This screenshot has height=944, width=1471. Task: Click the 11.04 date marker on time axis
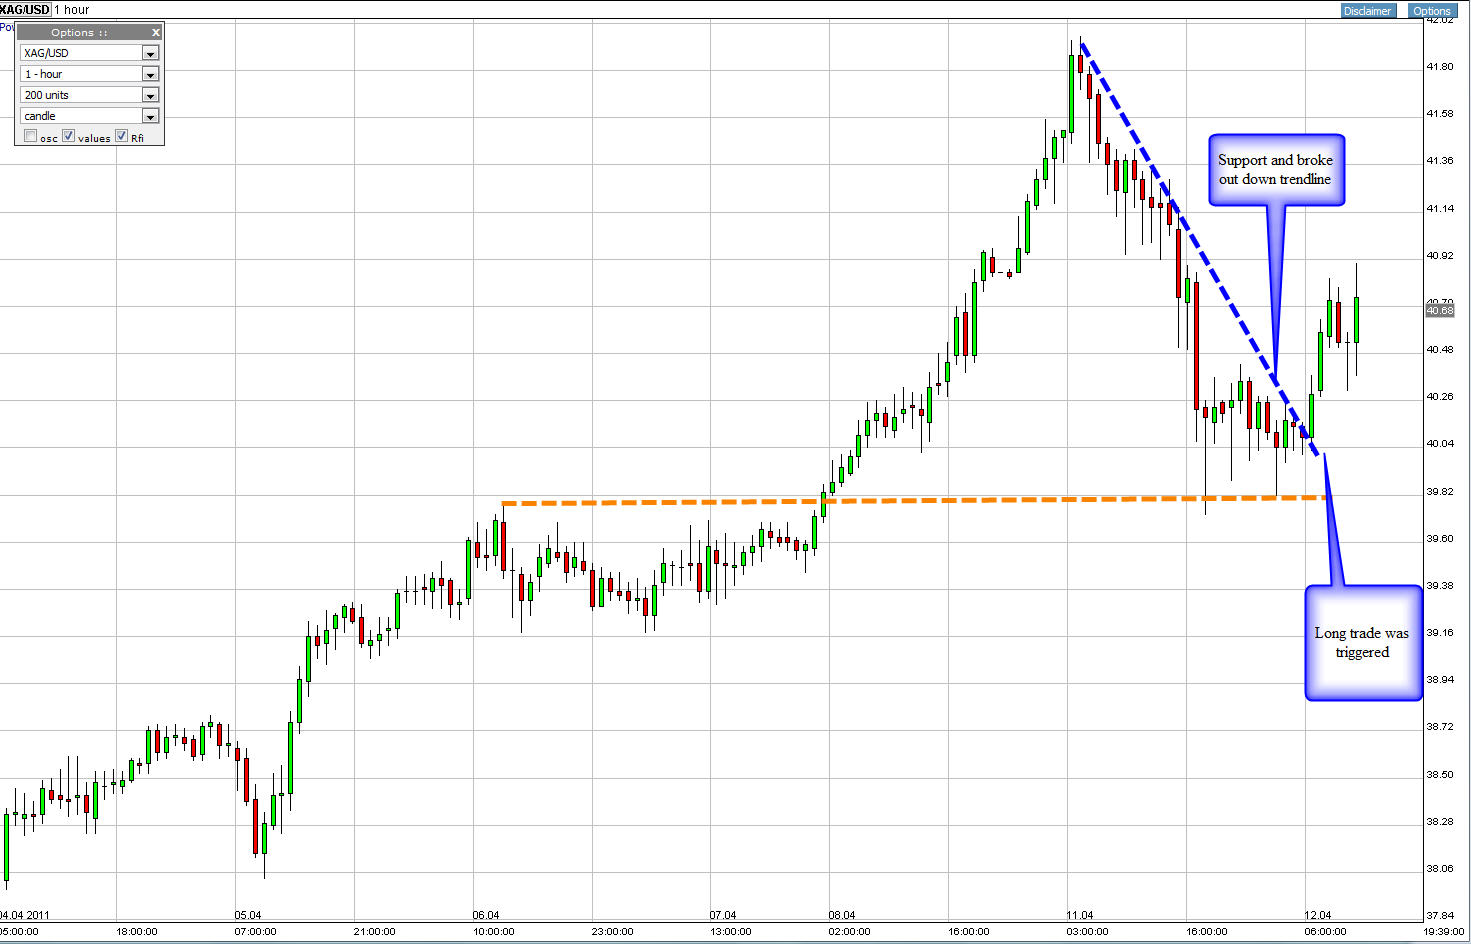tap(1080, 915)
